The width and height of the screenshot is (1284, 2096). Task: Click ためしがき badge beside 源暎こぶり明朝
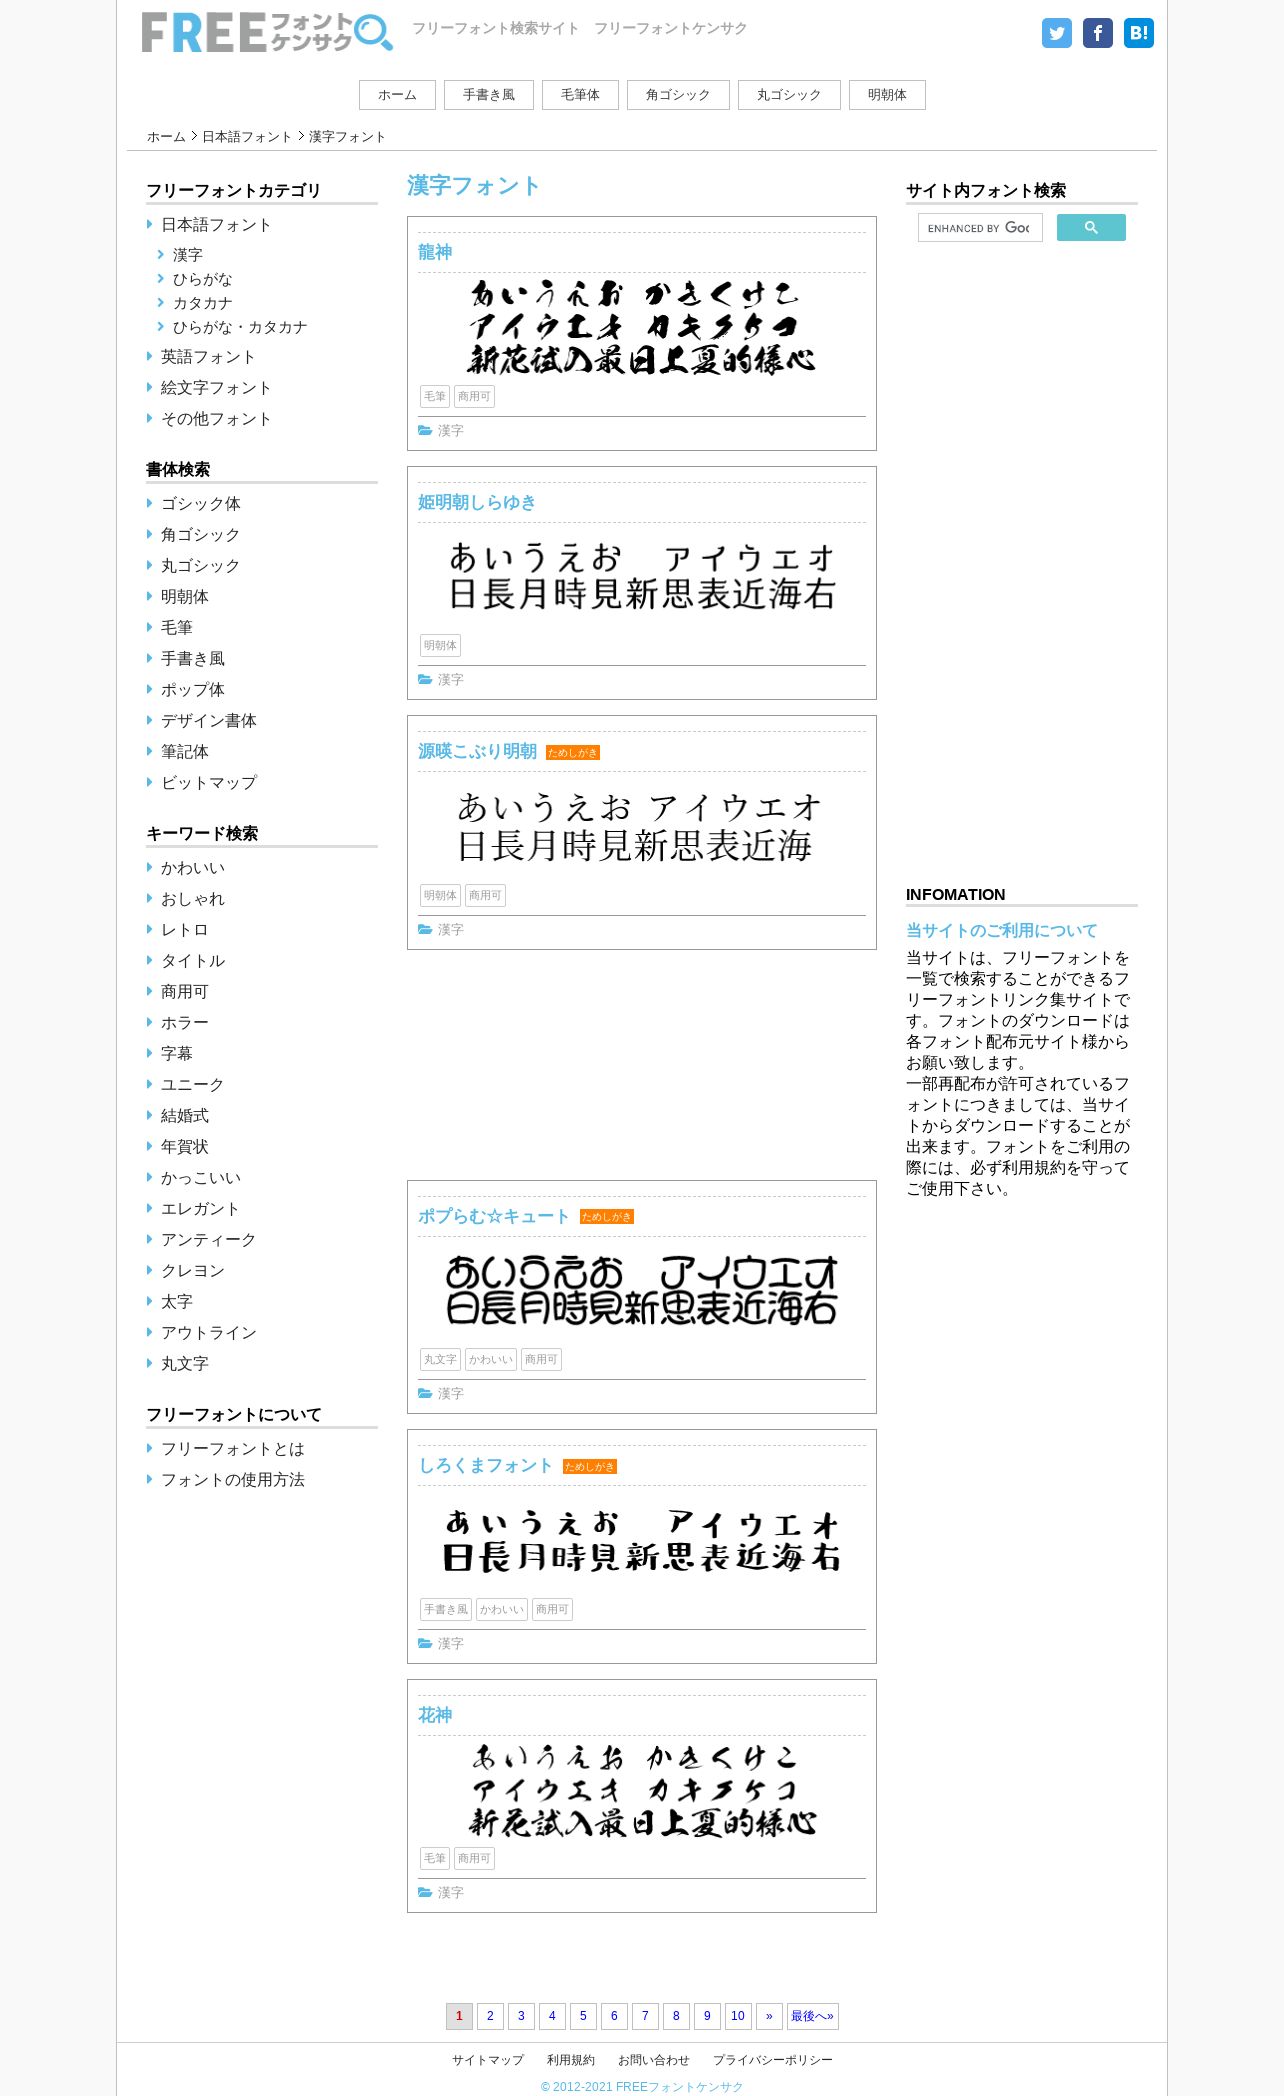pyautogui.click(x=573, y=753)
